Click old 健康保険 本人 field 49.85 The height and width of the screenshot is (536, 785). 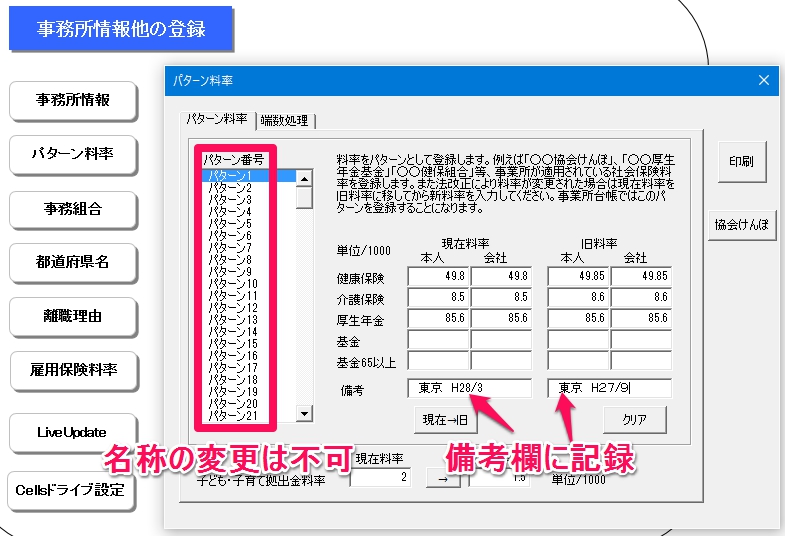click(578, 276)
